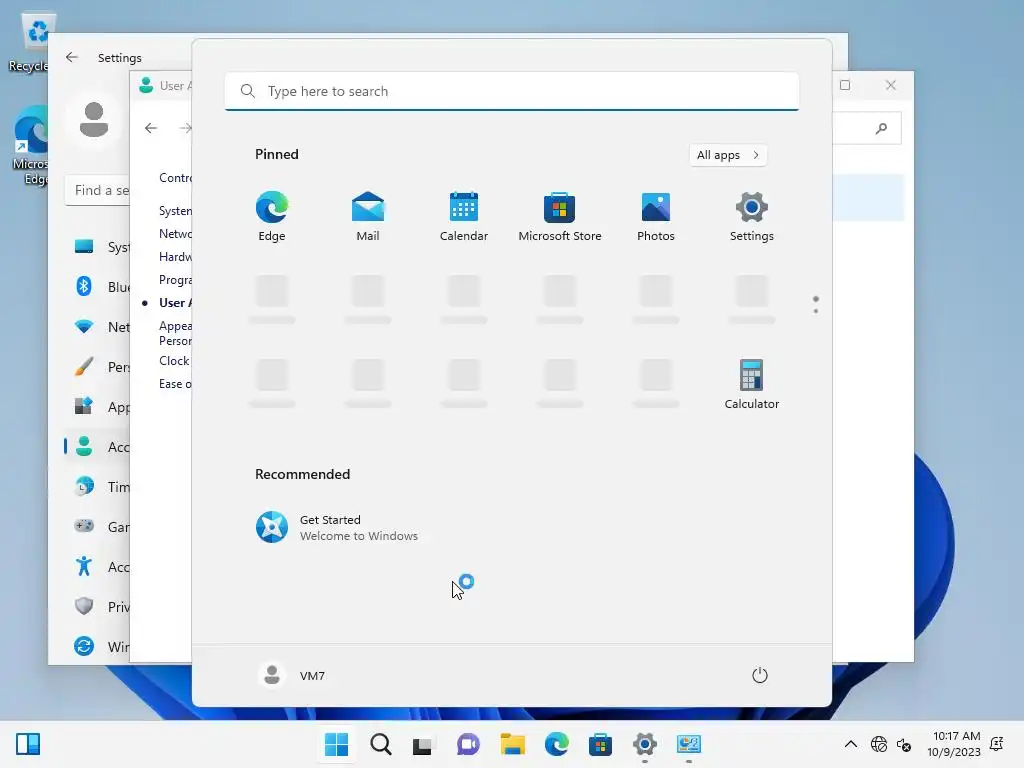Viewport: 1024px width, 768px height.
Task: Open Task View on taskbar
Action: point(423,744)
